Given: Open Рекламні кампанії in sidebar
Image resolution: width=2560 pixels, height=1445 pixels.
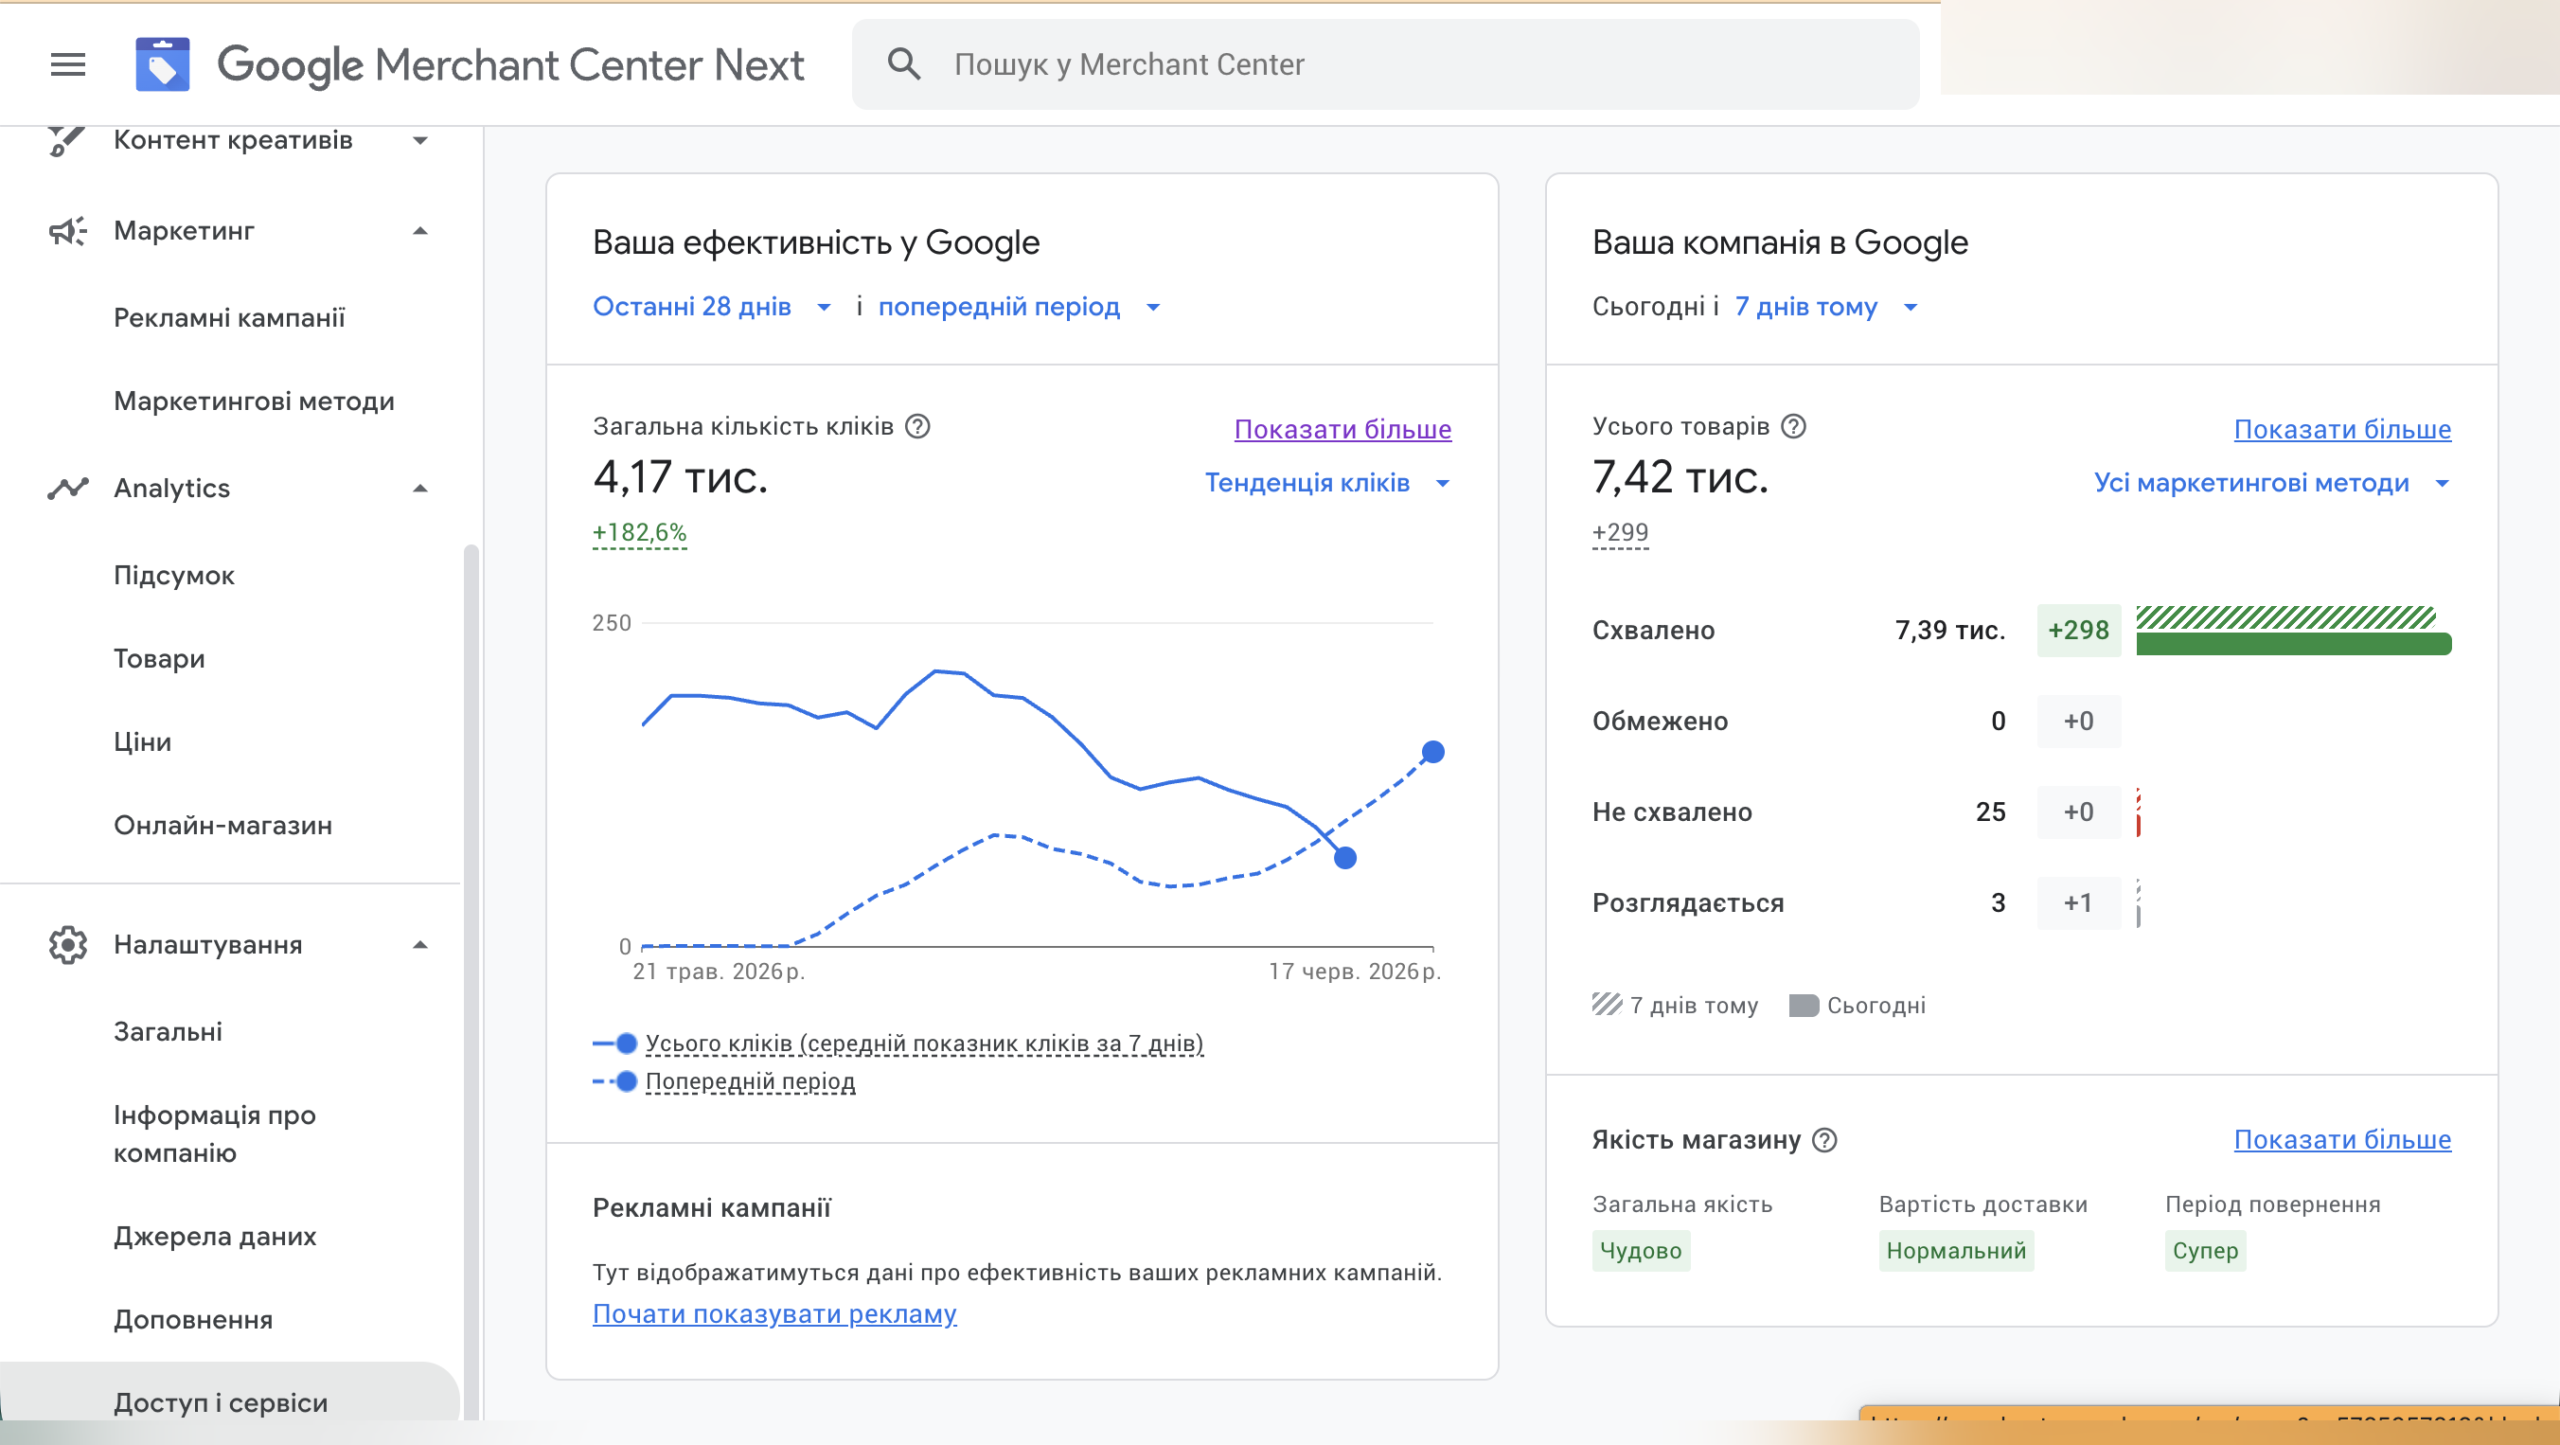Looking at the screenshot, I should coord(229,318).
